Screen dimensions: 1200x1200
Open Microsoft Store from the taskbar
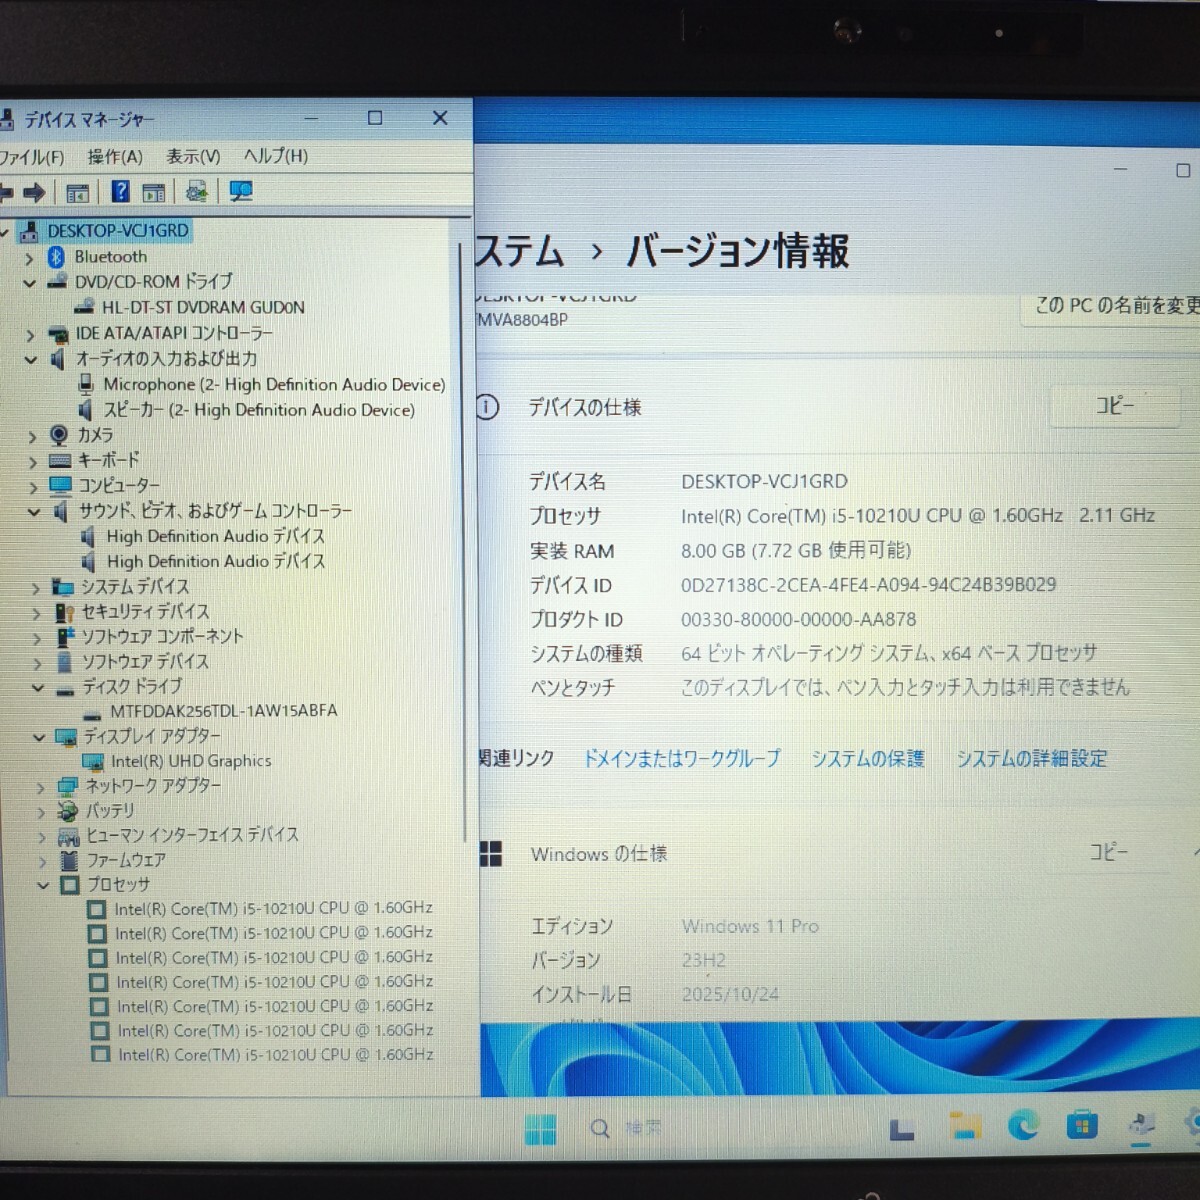click(1081, 1126)
